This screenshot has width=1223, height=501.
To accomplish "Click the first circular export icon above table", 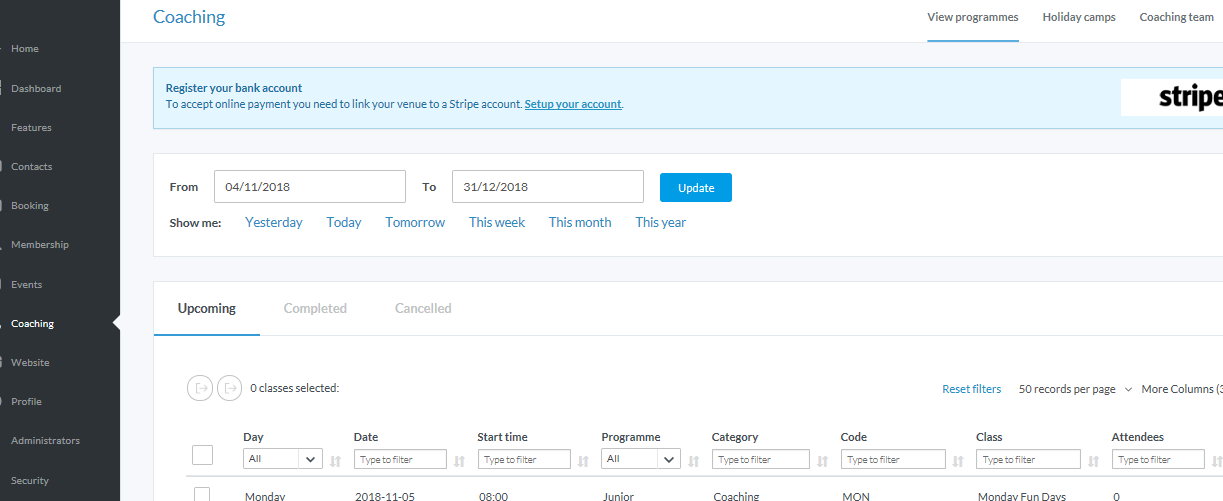I will 200,388.
